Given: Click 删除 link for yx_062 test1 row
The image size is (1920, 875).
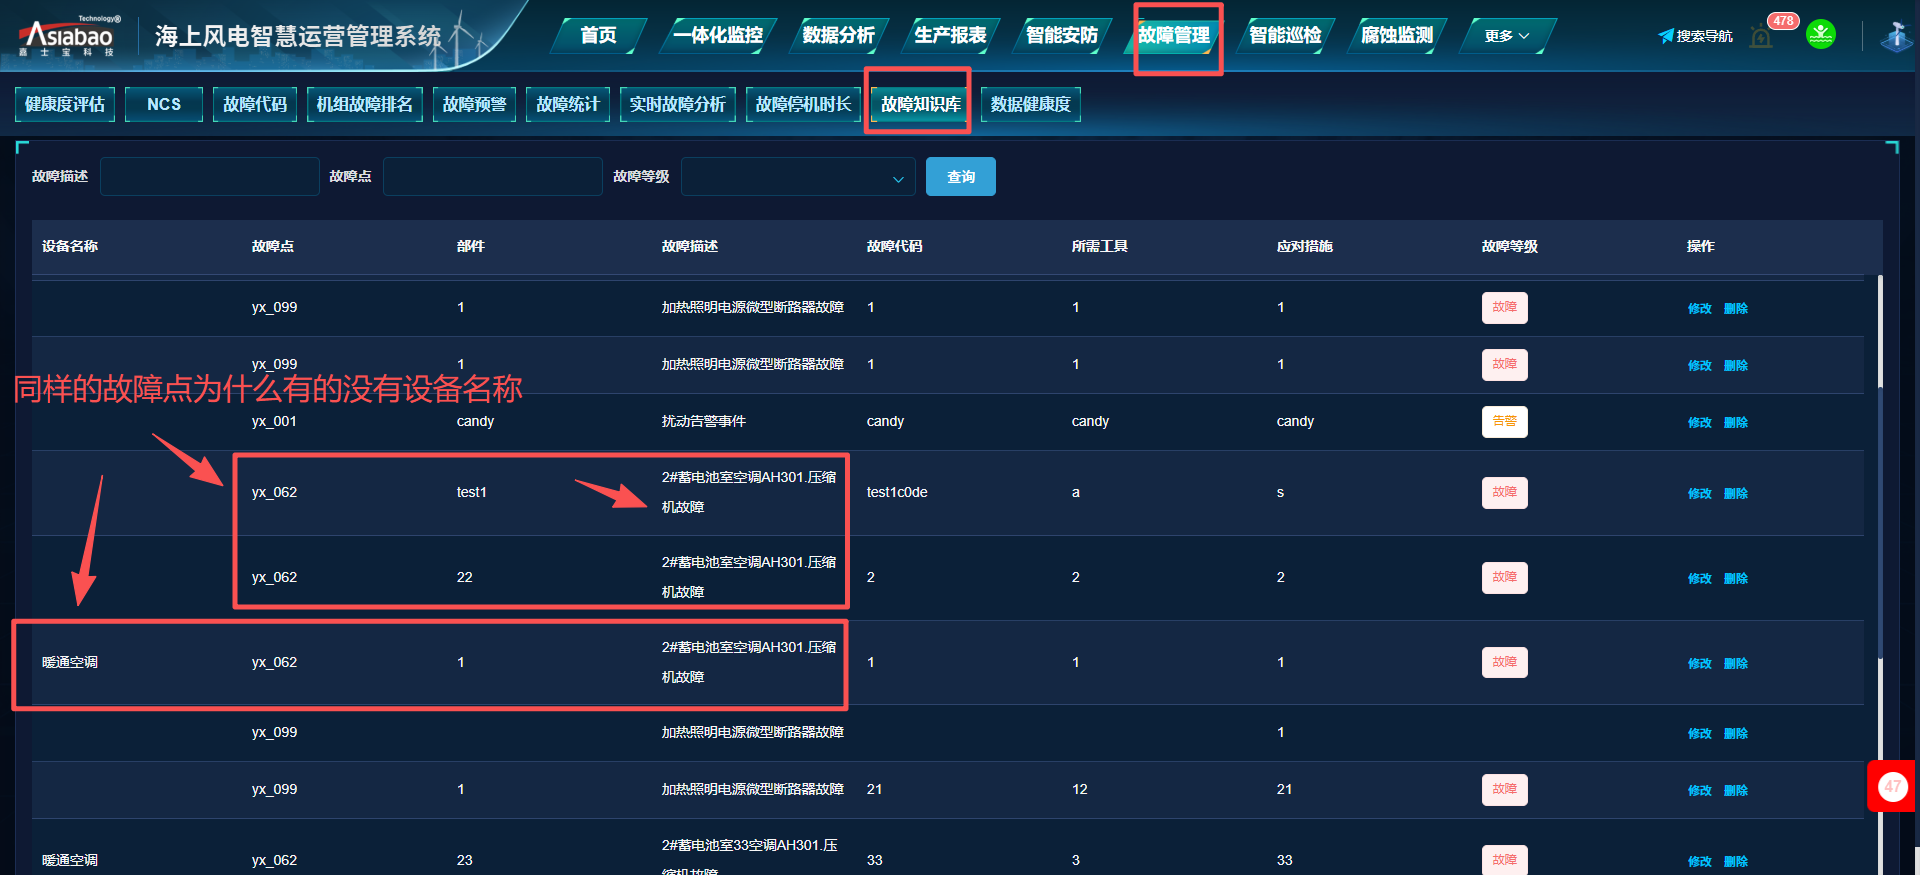Looking at the screenshot, I should tap(1735, 494).
